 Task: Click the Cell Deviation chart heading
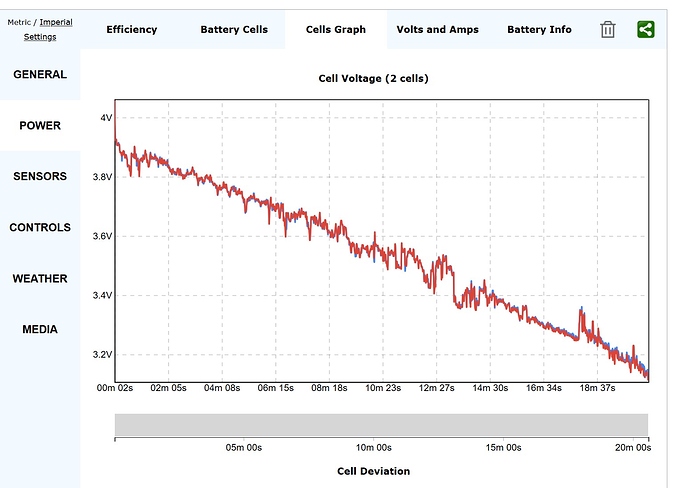coord(374,471)
